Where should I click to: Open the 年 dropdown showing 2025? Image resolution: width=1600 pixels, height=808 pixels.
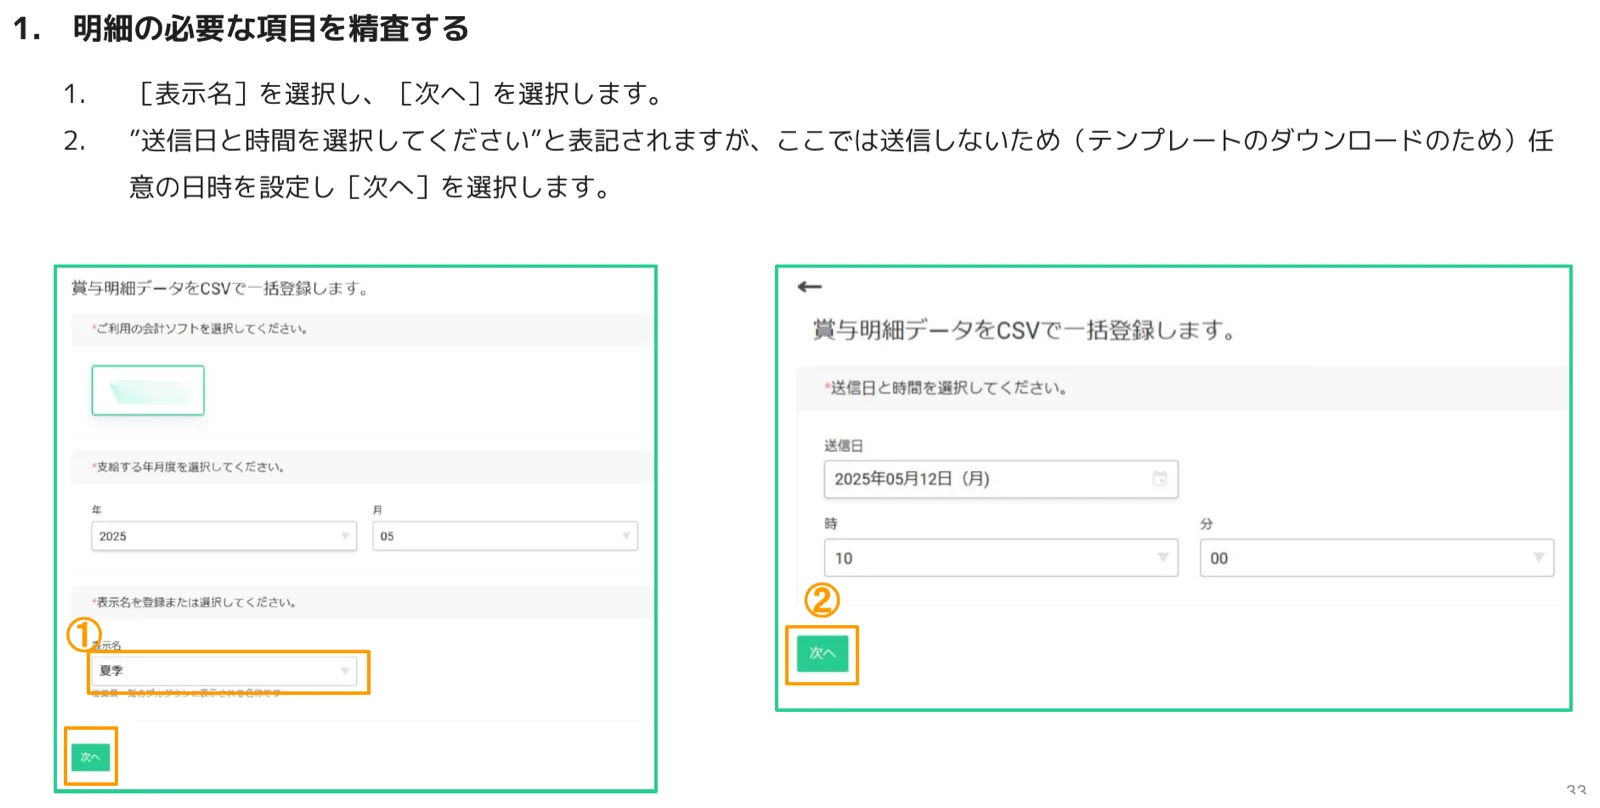click(224, 536)
